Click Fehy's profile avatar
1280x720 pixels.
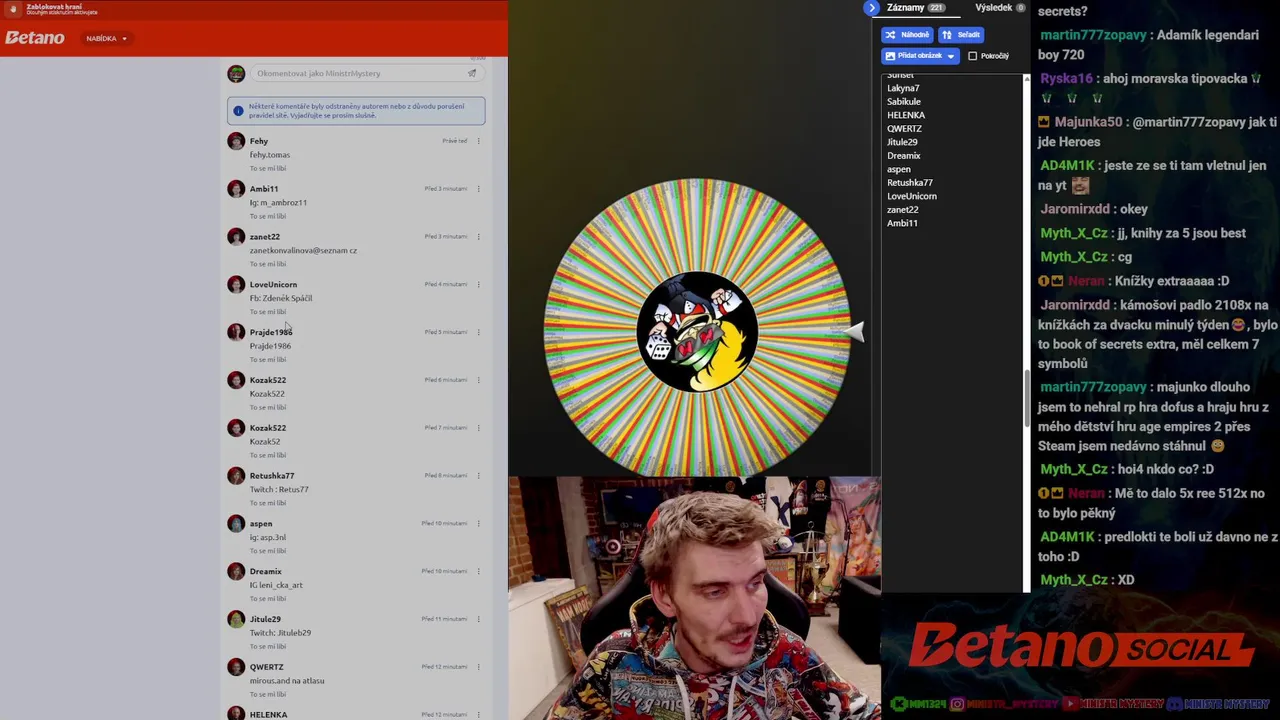[236, 141]
